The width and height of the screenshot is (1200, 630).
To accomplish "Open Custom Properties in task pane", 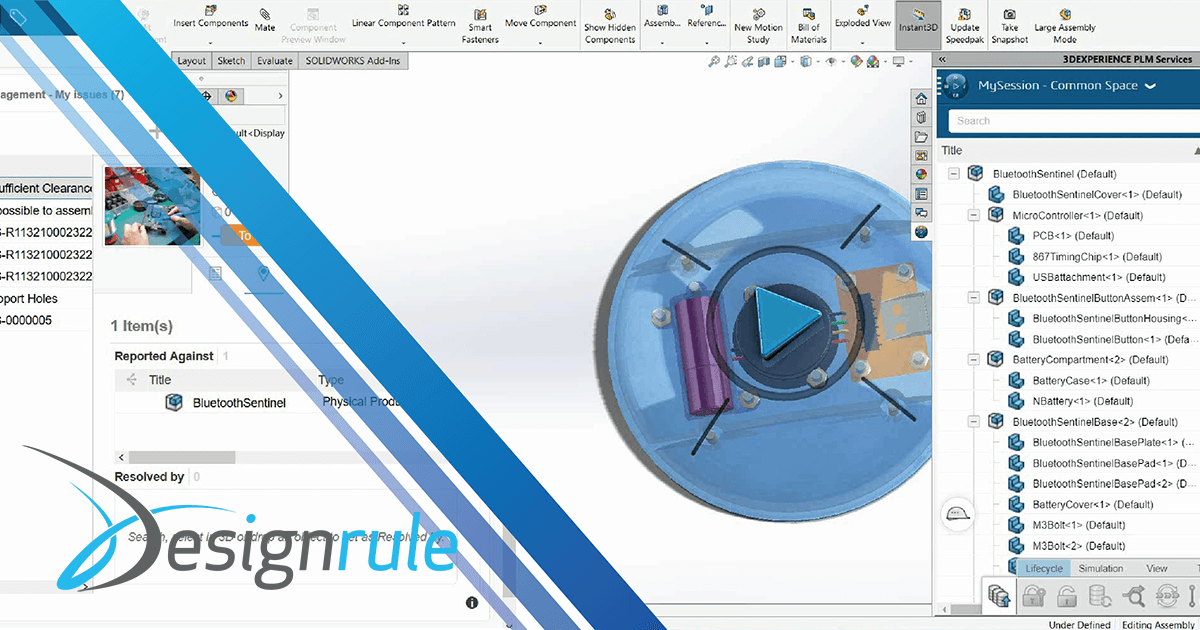I will click(x=921, y=194).
